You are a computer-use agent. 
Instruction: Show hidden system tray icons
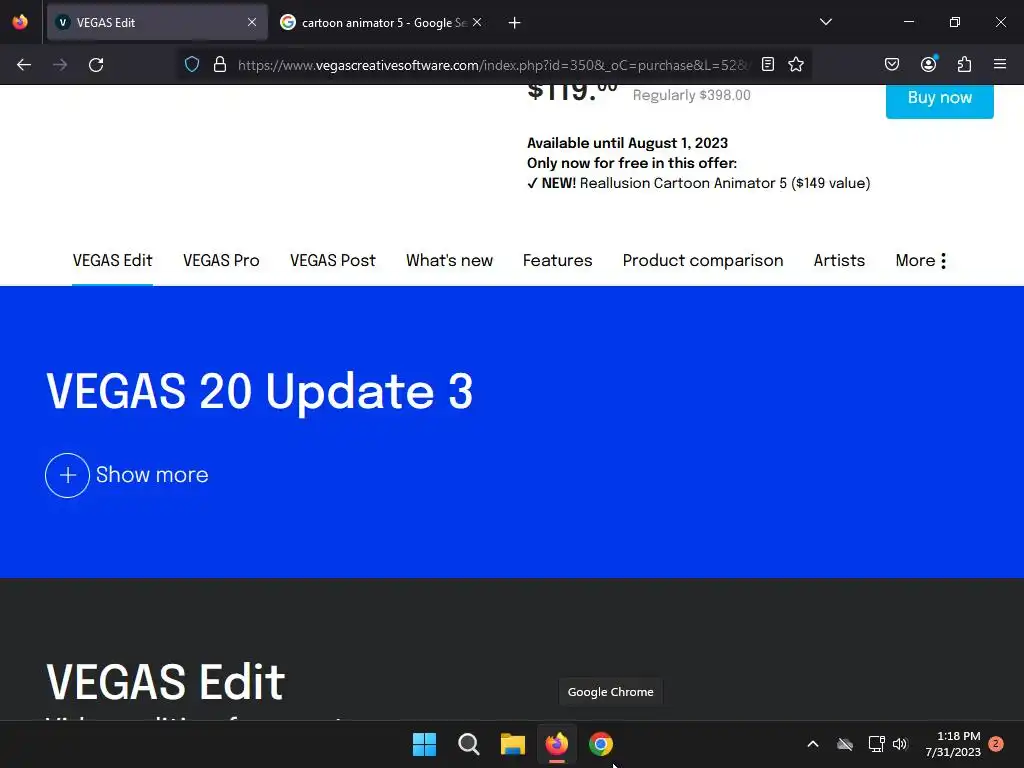(813, 744)
